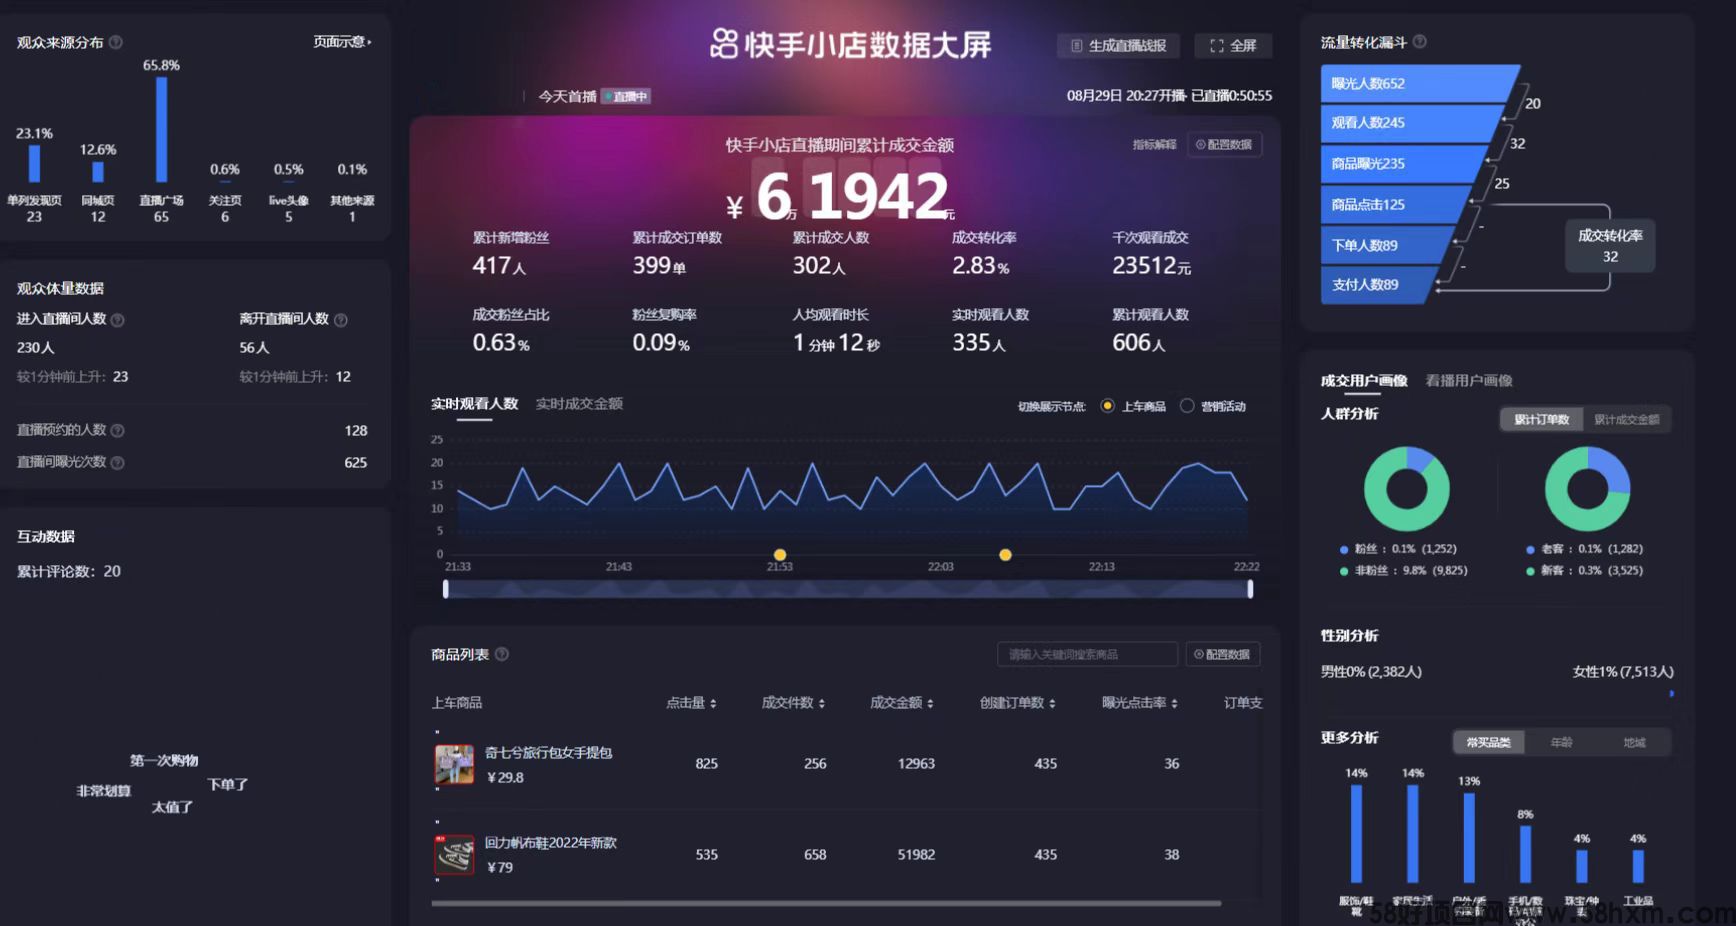Open 配置数据 in the cumulative sales panel
1736x926 pixels.
point(1224,145)
